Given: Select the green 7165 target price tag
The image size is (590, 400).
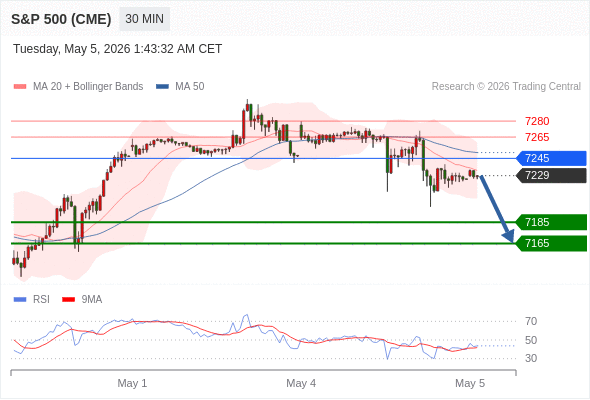Looking at the screenshot, I should pos(551,243).
